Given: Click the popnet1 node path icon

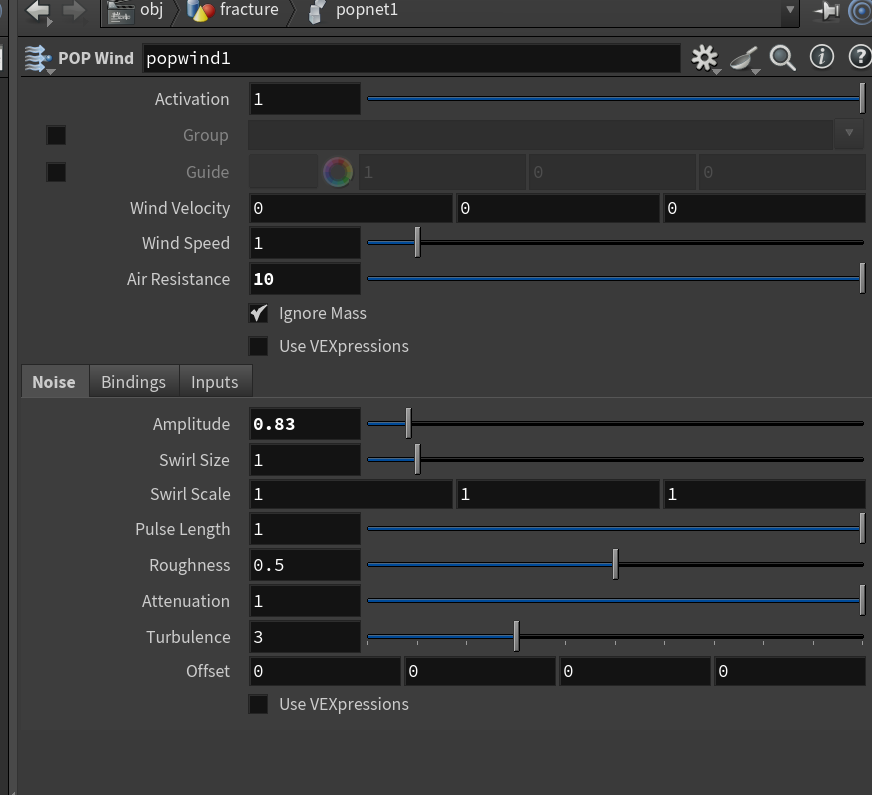Looking at the screenshot, I should [317, 11].
